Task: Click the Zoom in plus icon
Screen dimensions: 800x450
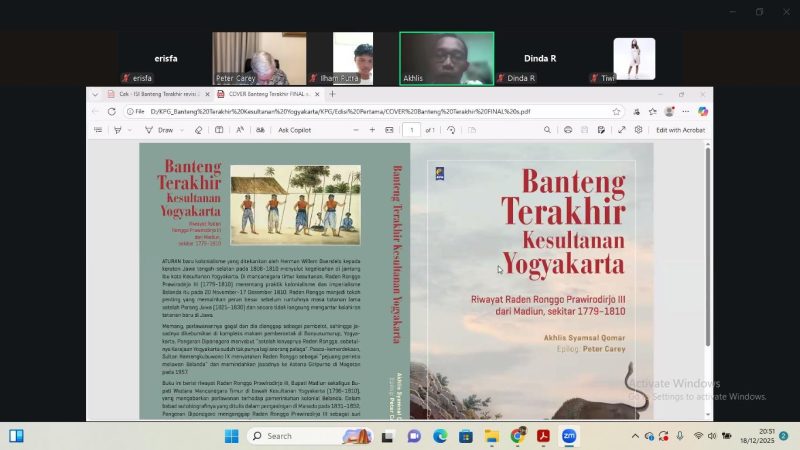Action: click(x=372, y=130)
